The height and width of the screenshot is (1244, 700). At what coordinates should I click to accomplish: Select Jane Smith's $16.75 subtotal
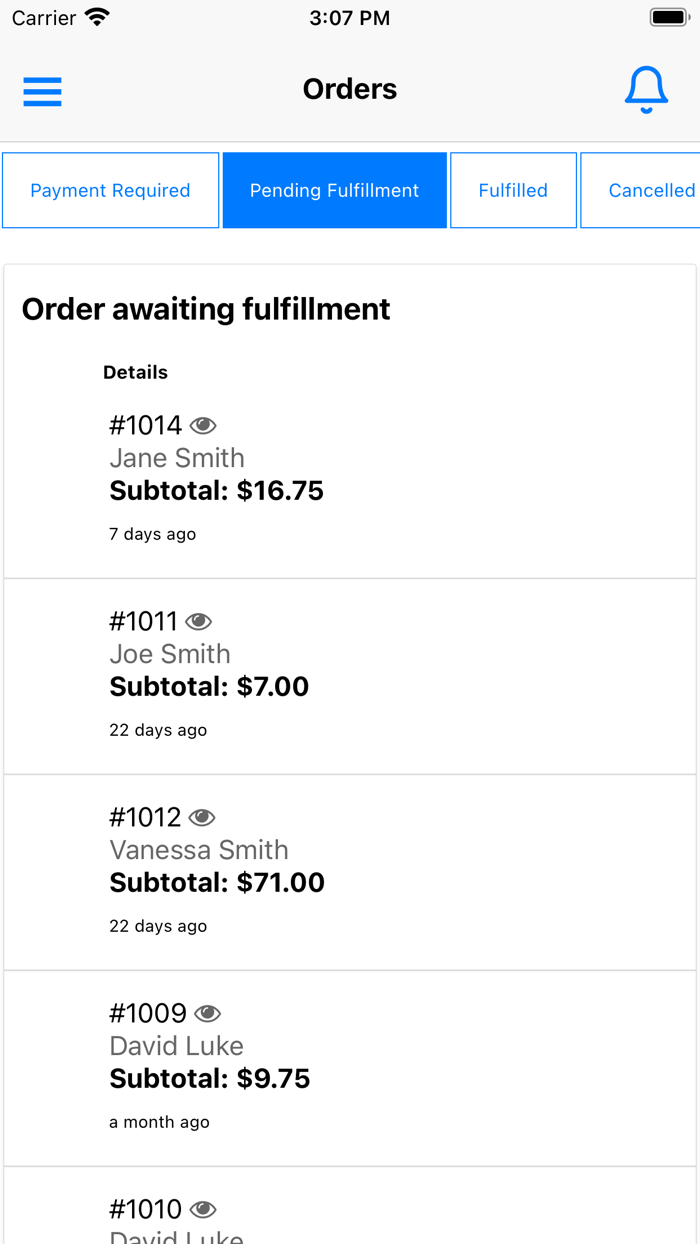click(x=216, y=491)
